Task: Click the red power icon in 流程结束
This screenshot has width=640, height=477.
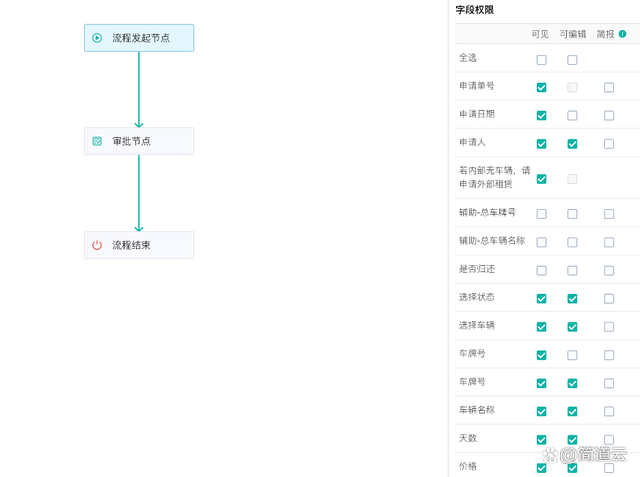Action: (97, 245)
